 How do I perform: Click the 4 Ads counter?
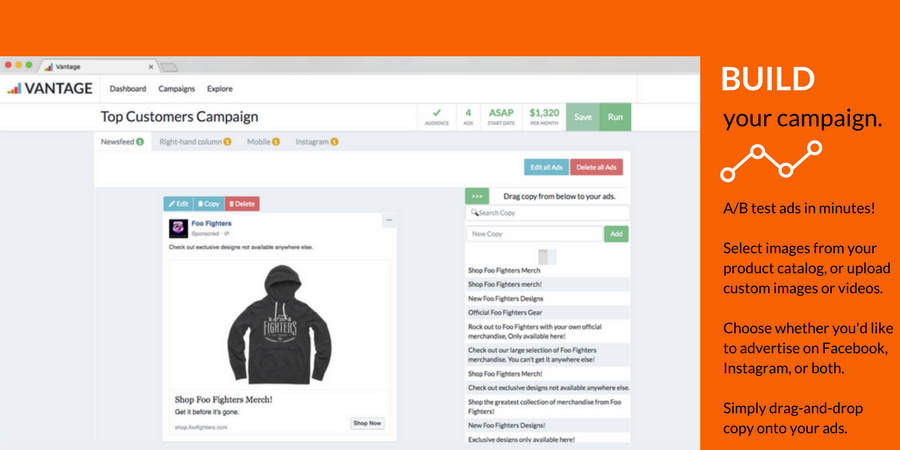pos(468,117)
